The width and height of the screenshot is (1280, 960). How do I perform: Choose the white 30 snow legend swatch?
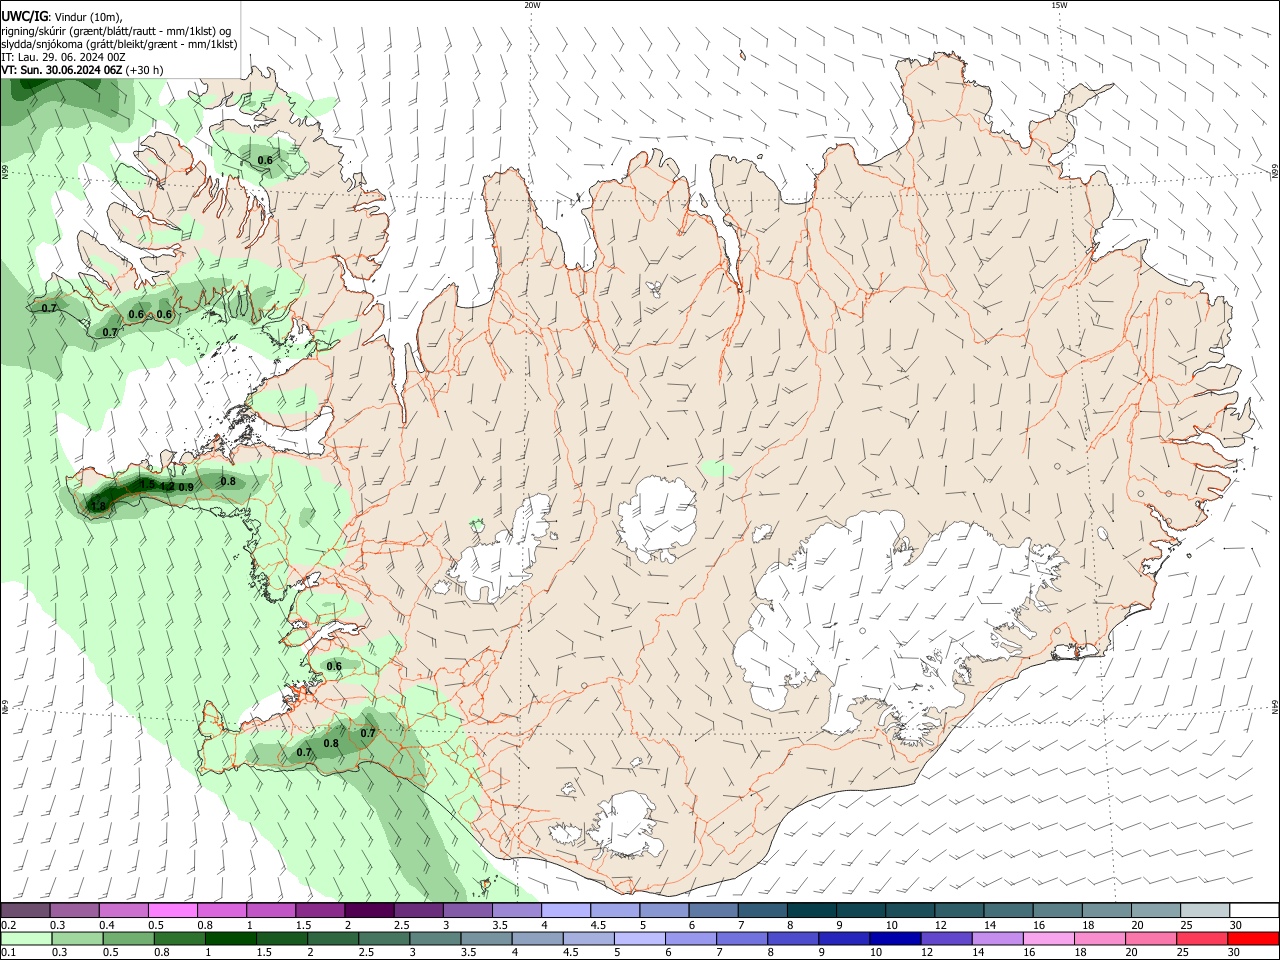pos(1254,911)
